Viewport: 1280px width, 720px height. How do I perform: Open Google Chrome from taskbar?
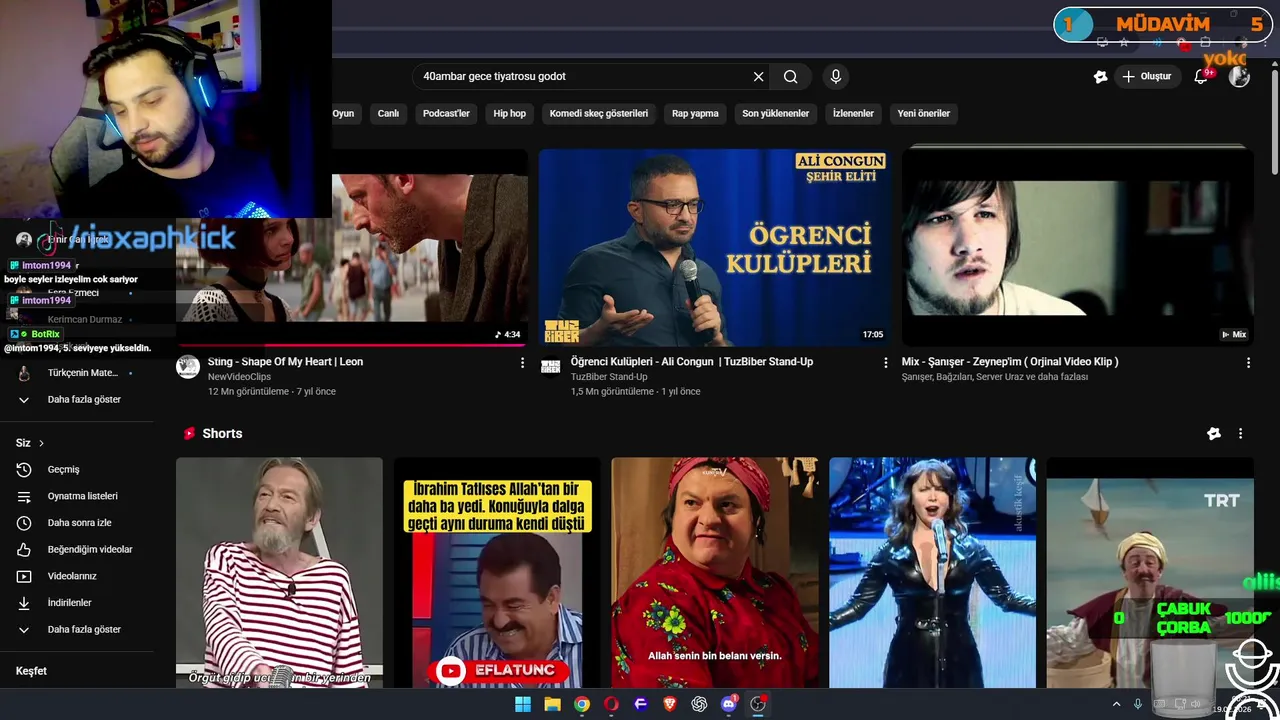click(582, 704)
